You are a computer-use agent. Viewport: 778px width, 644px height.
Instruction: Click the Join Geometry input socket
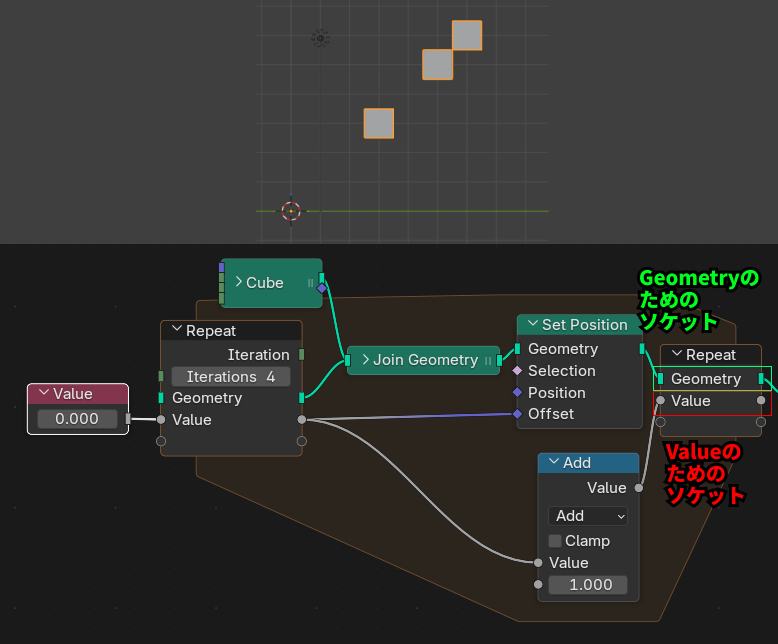(x=347, y=360)
